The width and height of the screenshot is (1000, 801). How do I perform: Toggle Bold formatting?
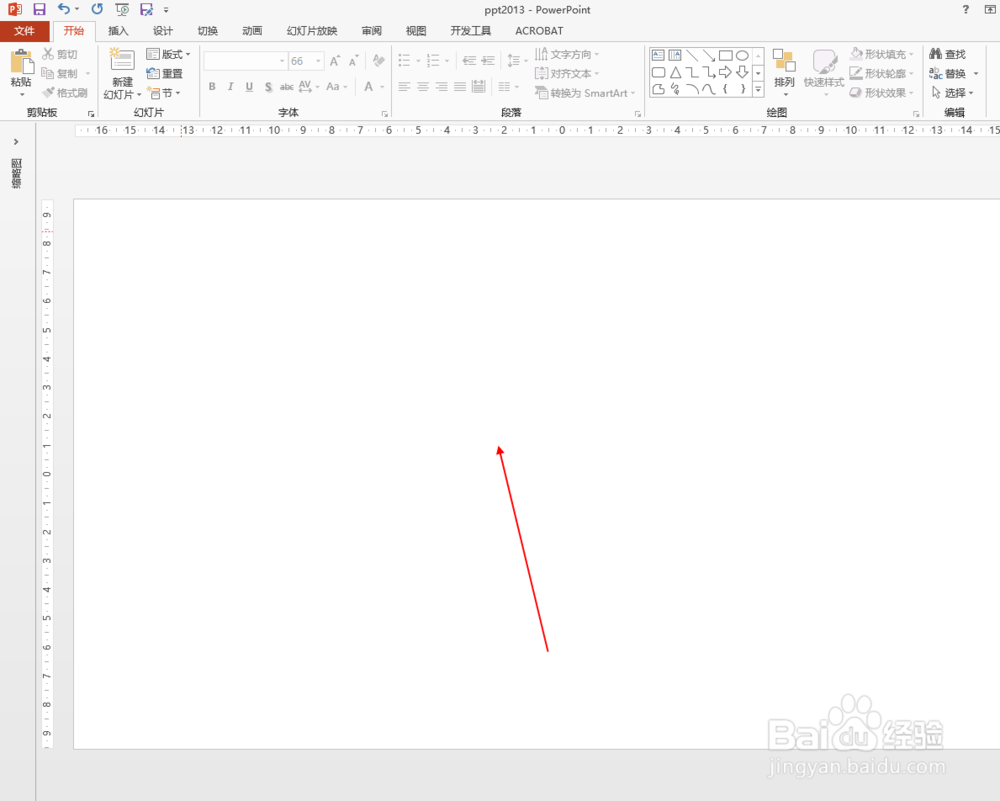pos(212,87)
